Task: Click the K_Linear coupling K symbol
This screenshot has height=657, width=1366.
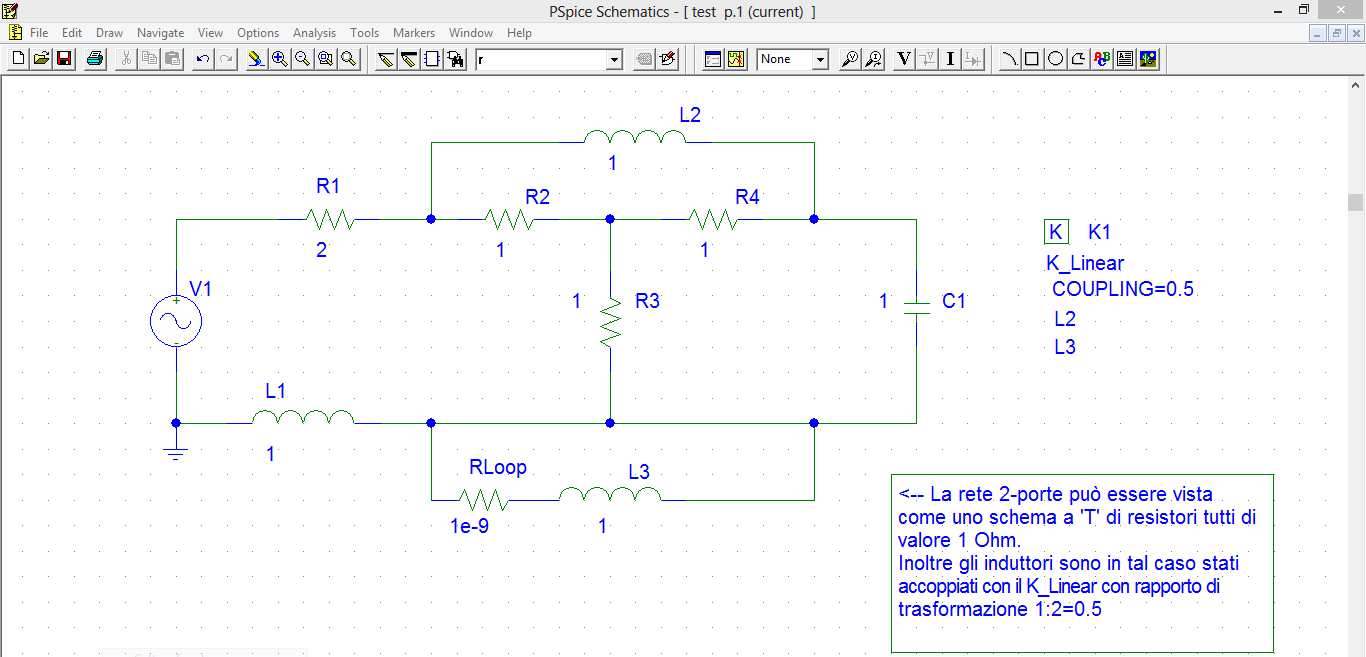Action: (x=1055, y=232)
